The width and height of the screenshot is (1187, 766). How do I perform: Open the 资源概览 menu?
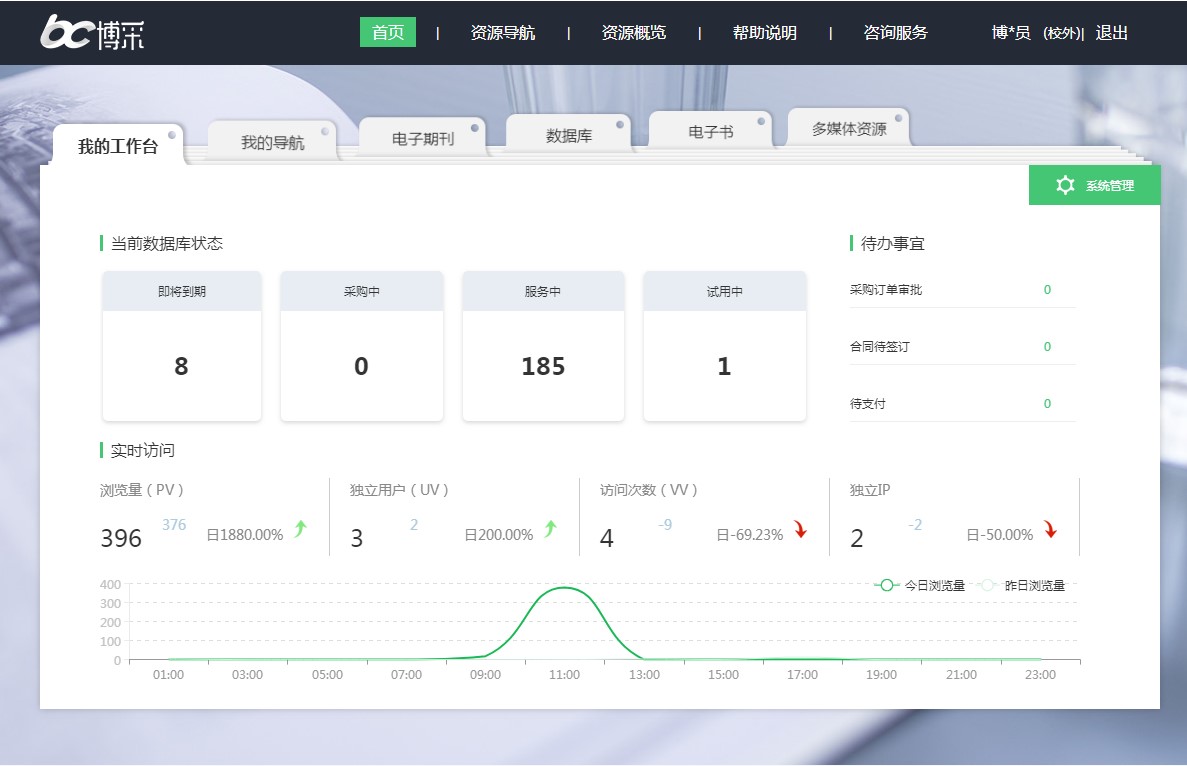pyautogui.click(x=633, y=33)
